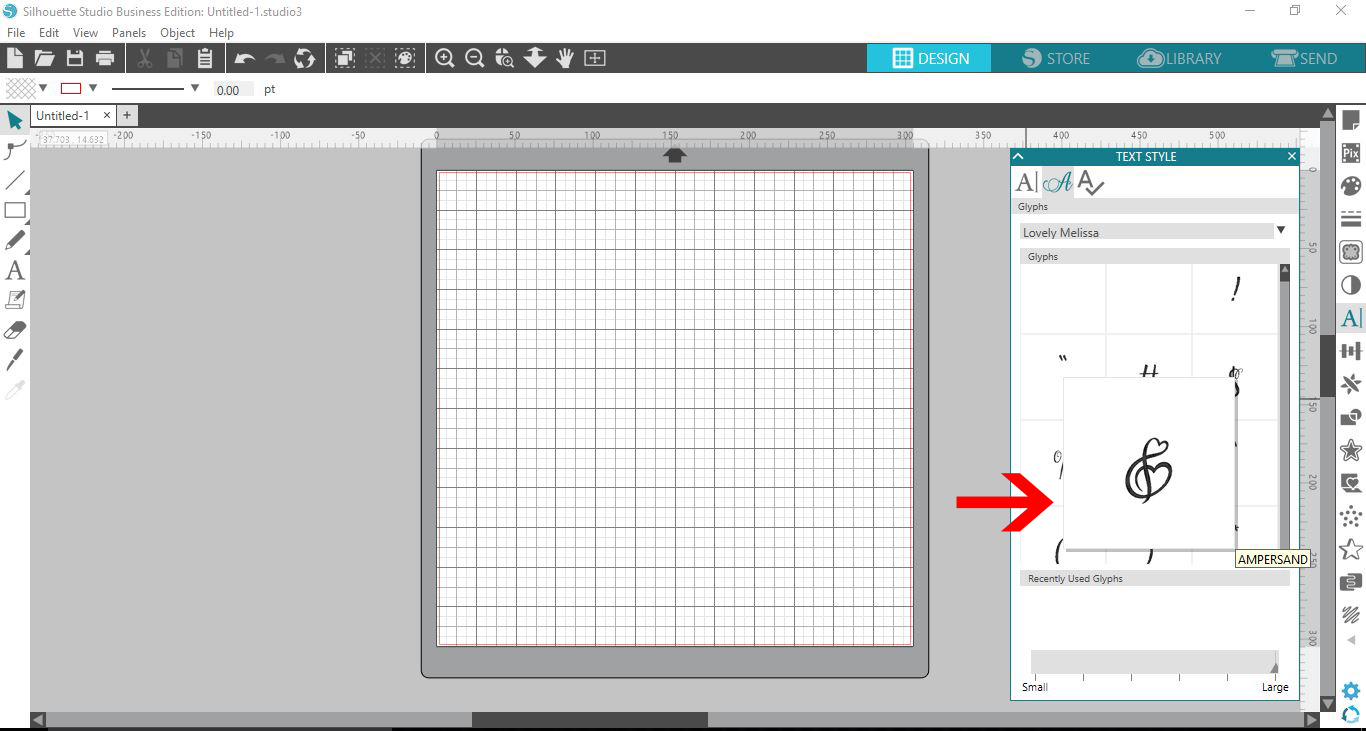Undo the last action
The height and width of the screenshot is (731, 1366).
pyautogui.click(x=245, y=58)
